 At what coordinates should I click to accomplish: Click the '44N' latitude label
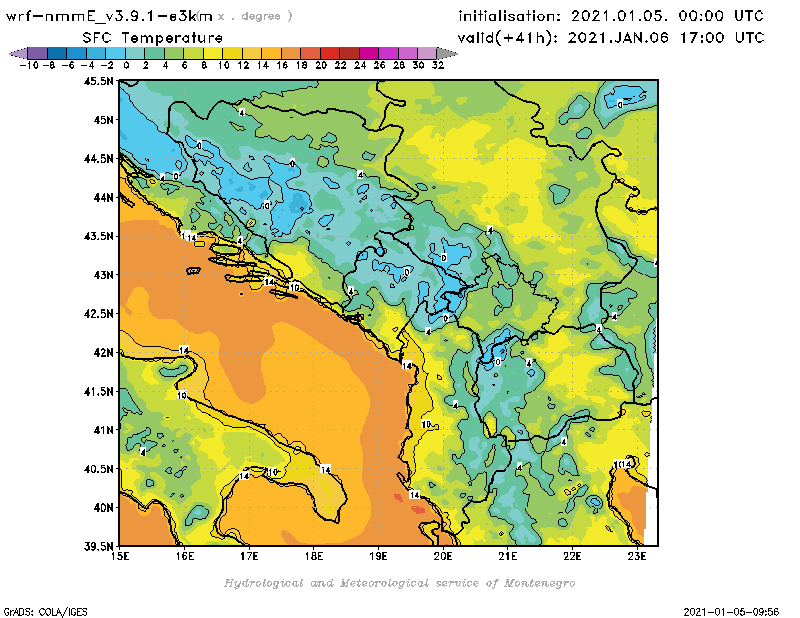(103, 197)
